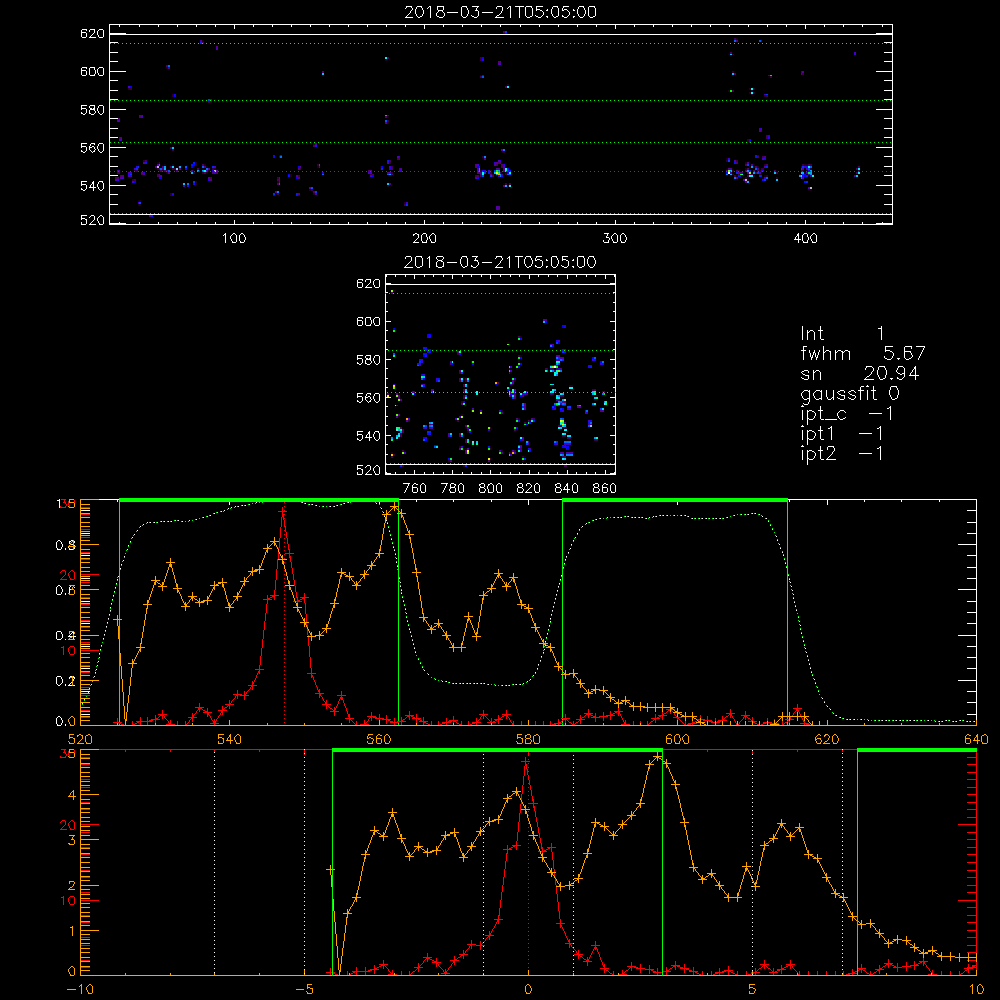
Task: Select the 'Int 1' readout line
Action: point(842,334)
